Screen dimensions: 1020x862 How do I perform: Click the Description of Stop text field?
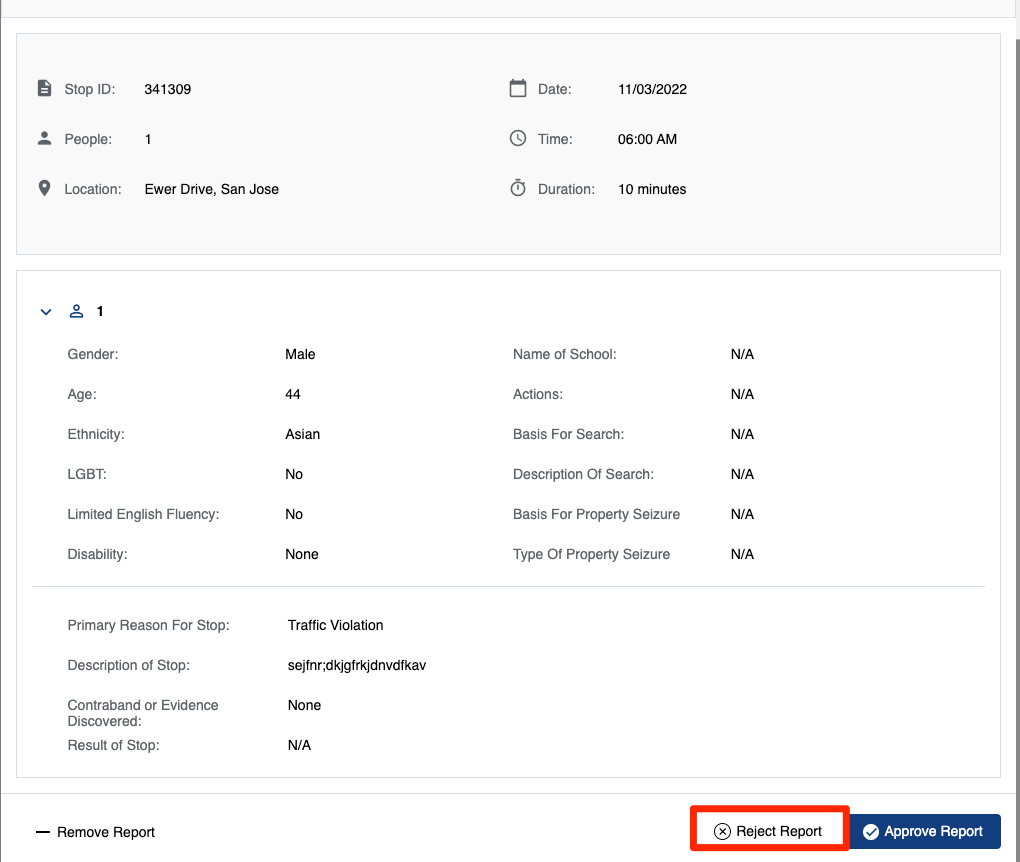tap(356, 665)
